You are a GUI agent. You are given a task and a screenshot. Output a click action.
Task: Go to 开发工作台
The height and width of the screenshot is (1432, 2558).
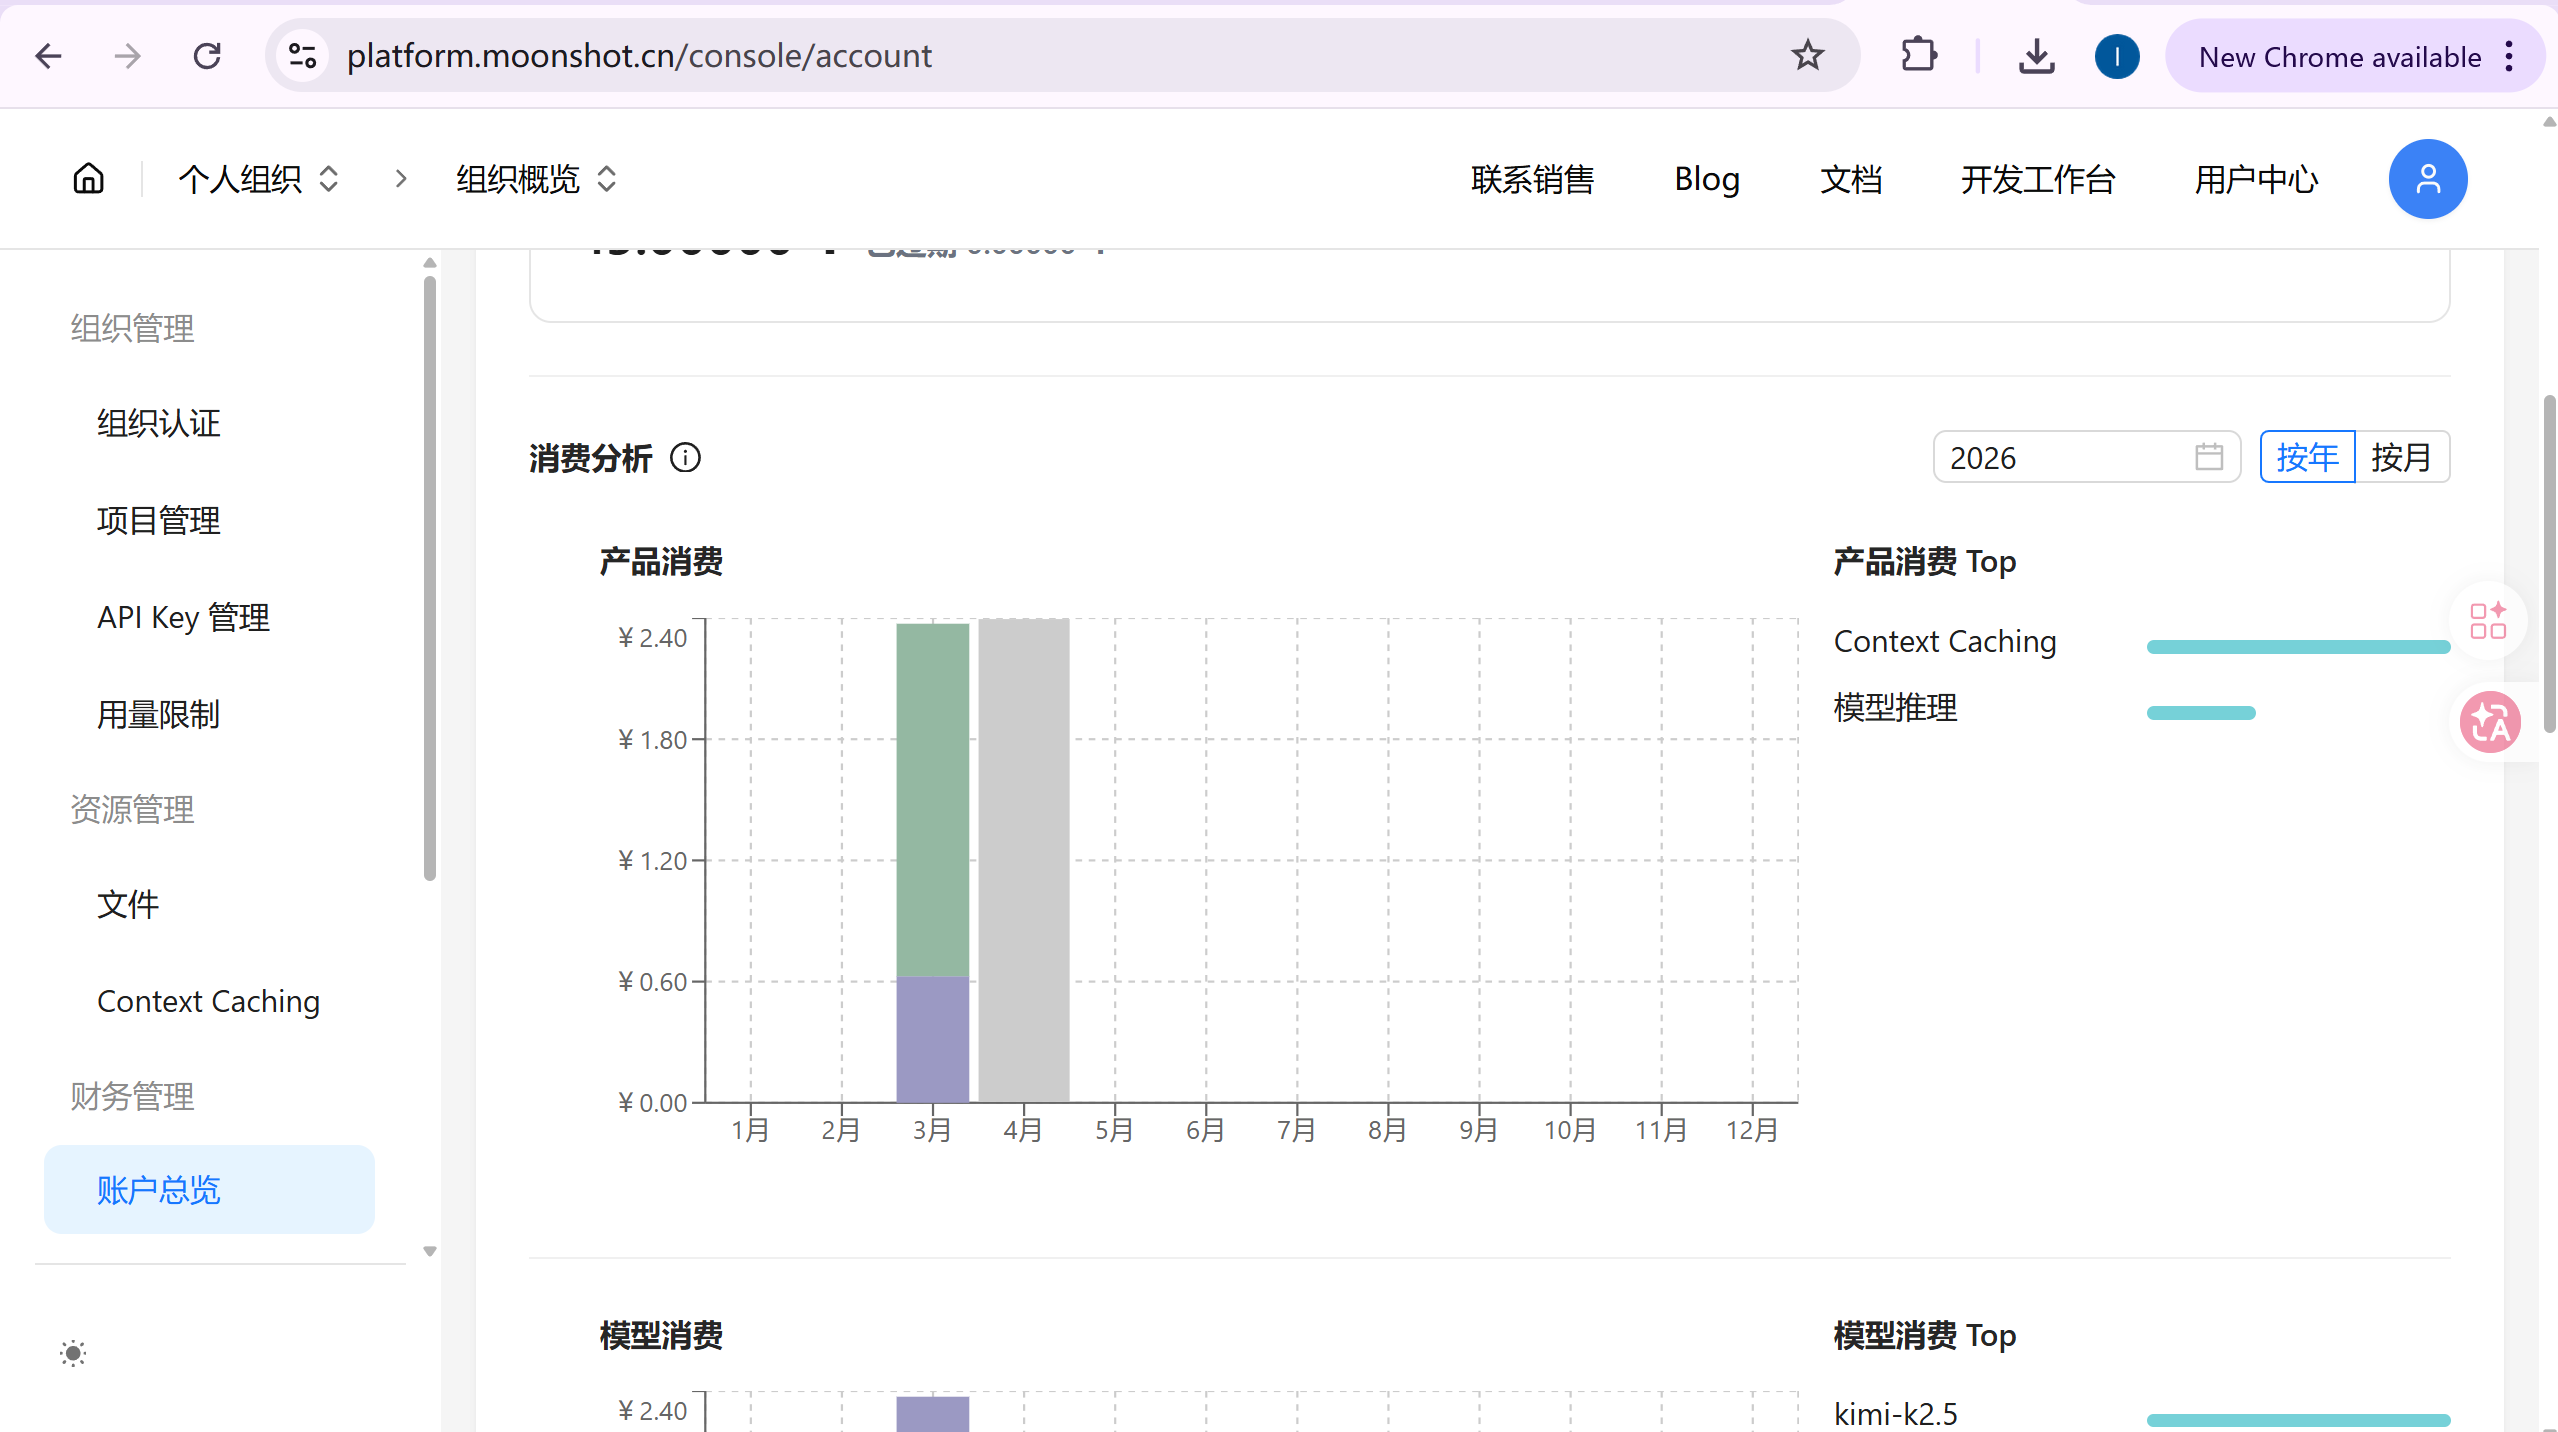[2037, 179]
